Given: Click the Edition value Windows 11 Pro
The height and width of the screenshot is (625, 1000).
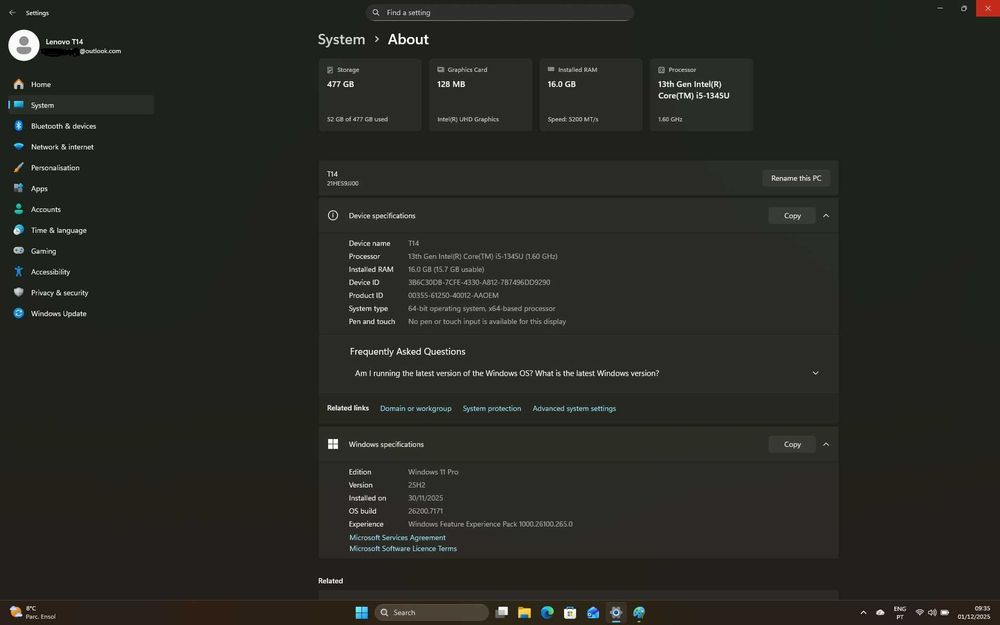Looking at the screenshot, I should coord(433,472).
